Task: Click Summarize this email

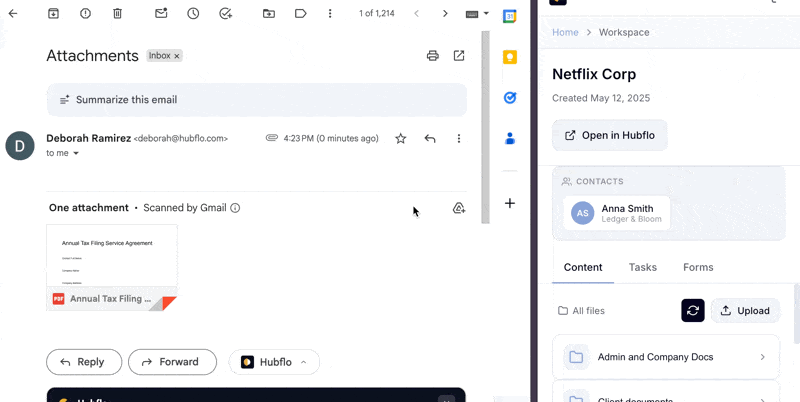Action: pyautogui.click(x=257, y=100)
